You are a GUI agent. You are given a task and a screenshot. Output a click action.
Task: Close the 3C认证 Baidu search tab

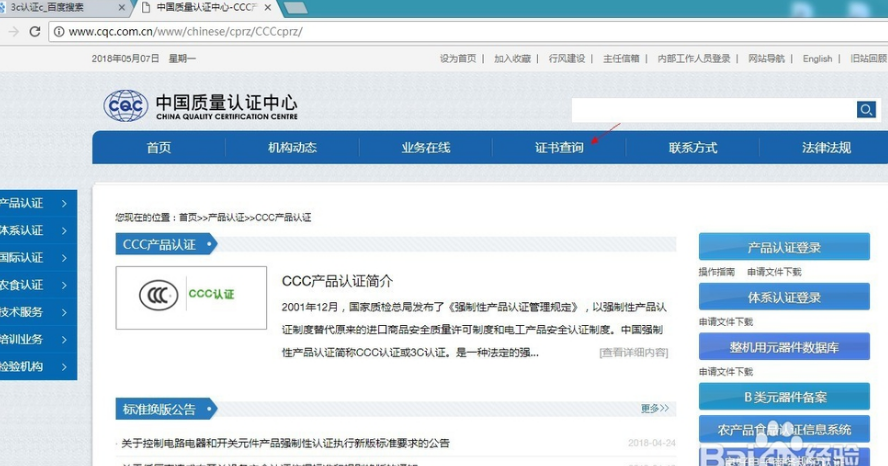[x=122, y=7]
